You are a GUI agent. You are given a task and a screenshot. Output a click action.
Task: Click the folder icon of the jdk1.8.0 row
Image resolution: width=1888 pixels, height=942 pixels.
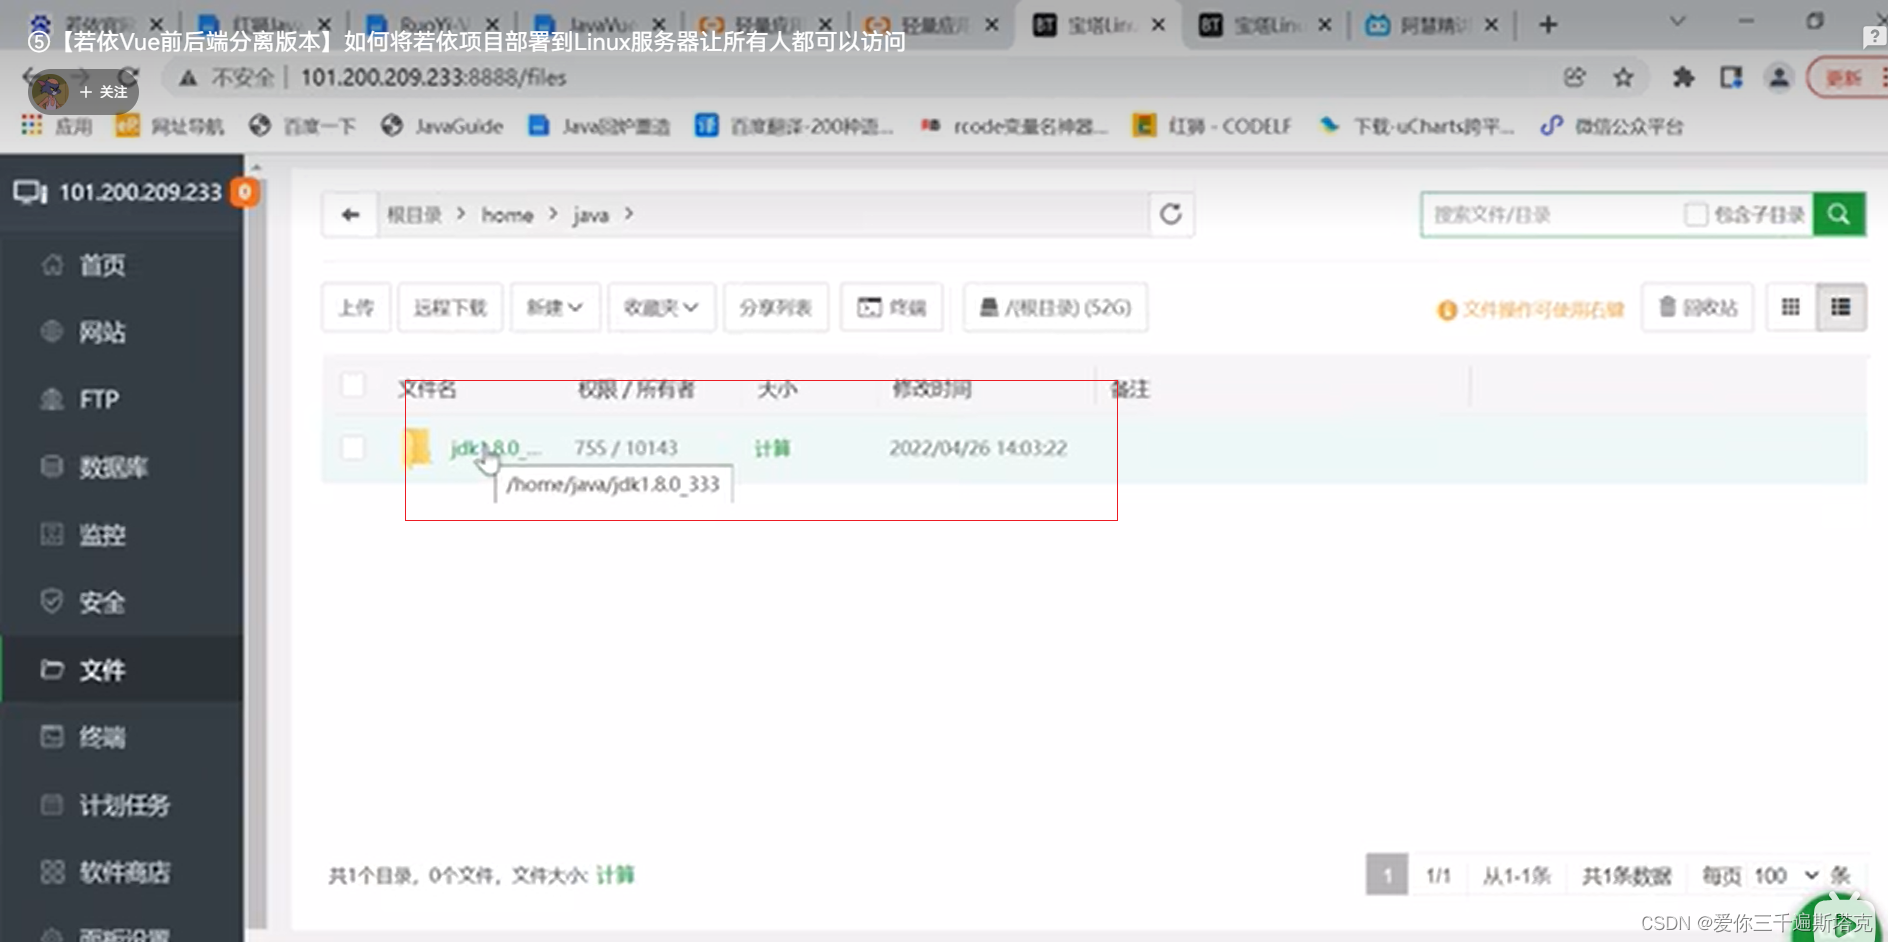(x=417, y=448)
